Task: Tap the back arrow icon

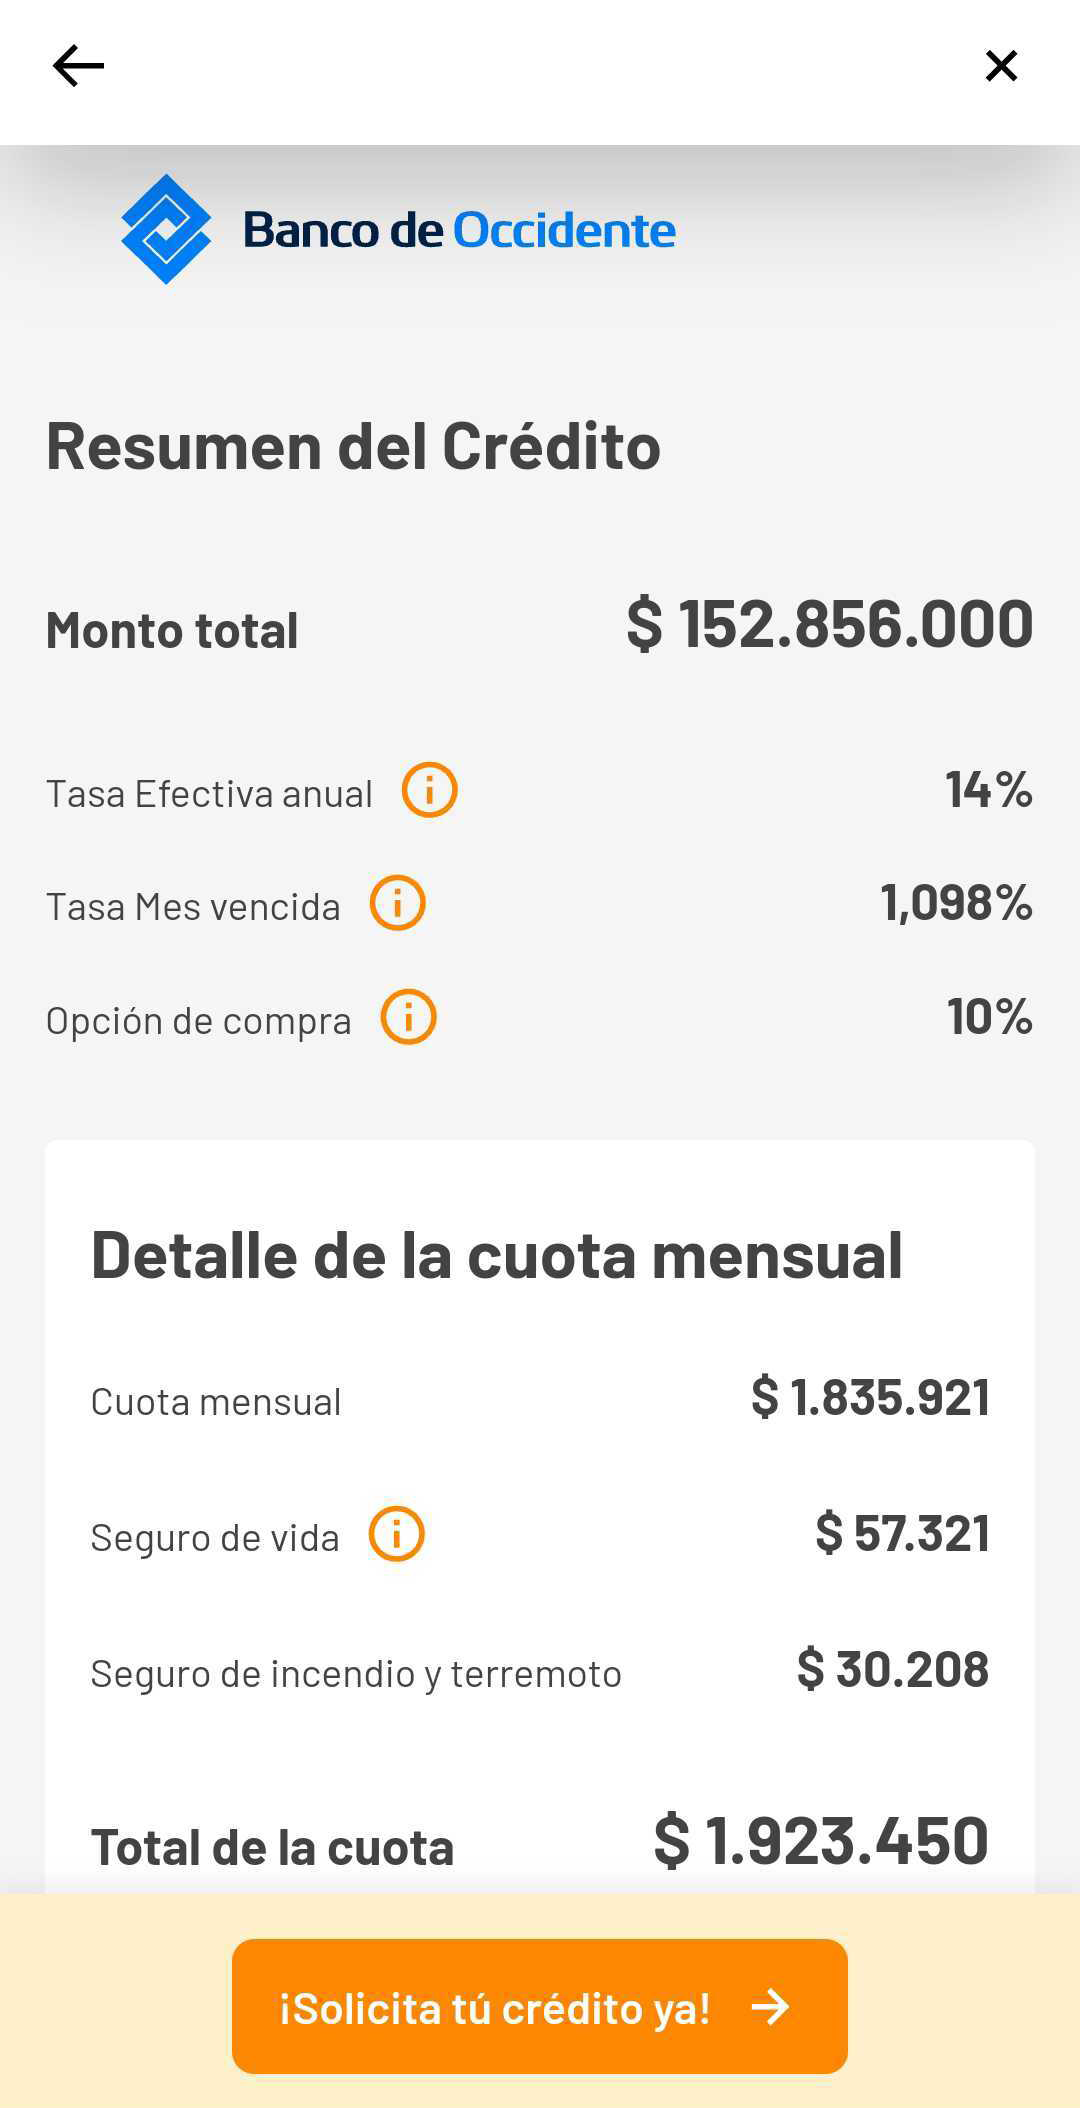Action: (x=78, y=67)
